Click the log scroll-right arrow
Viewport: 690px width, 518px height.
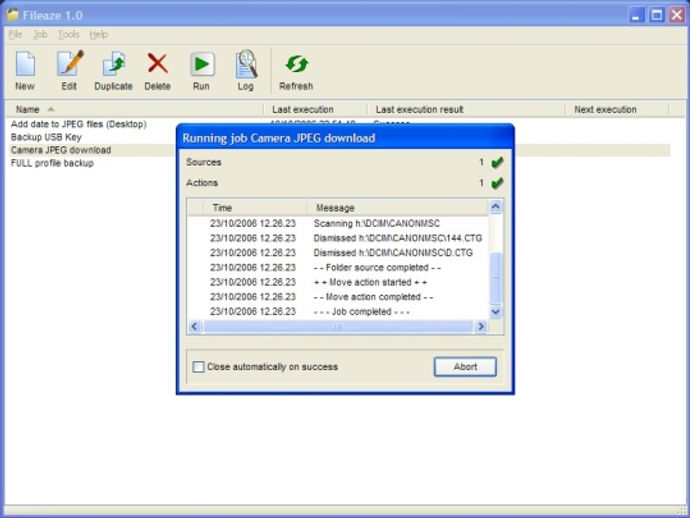click(481, 326)
